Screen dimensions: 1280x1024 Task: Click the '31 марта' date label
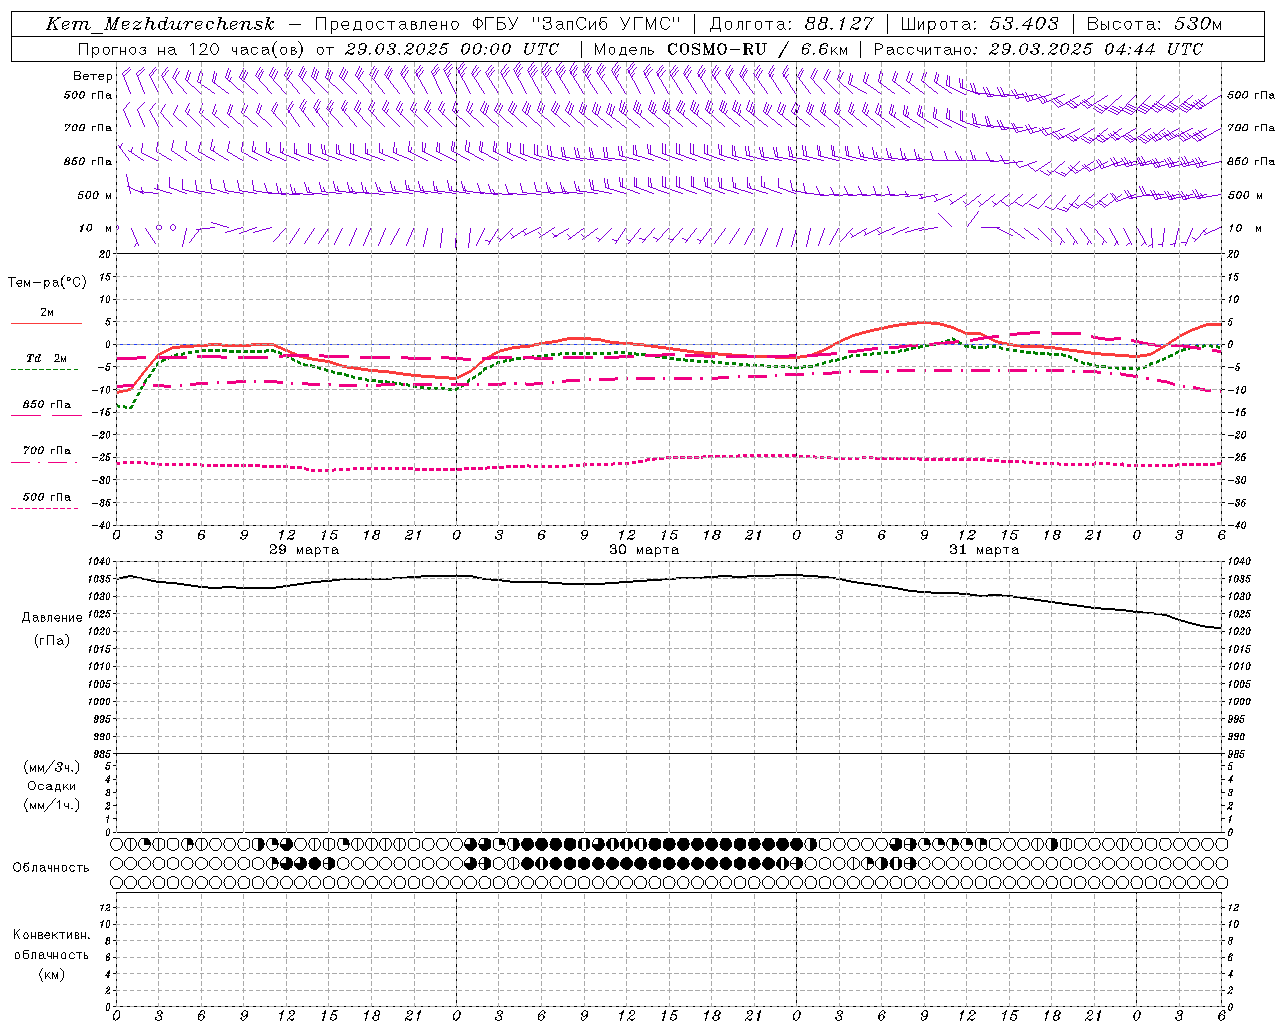point(984,550)
